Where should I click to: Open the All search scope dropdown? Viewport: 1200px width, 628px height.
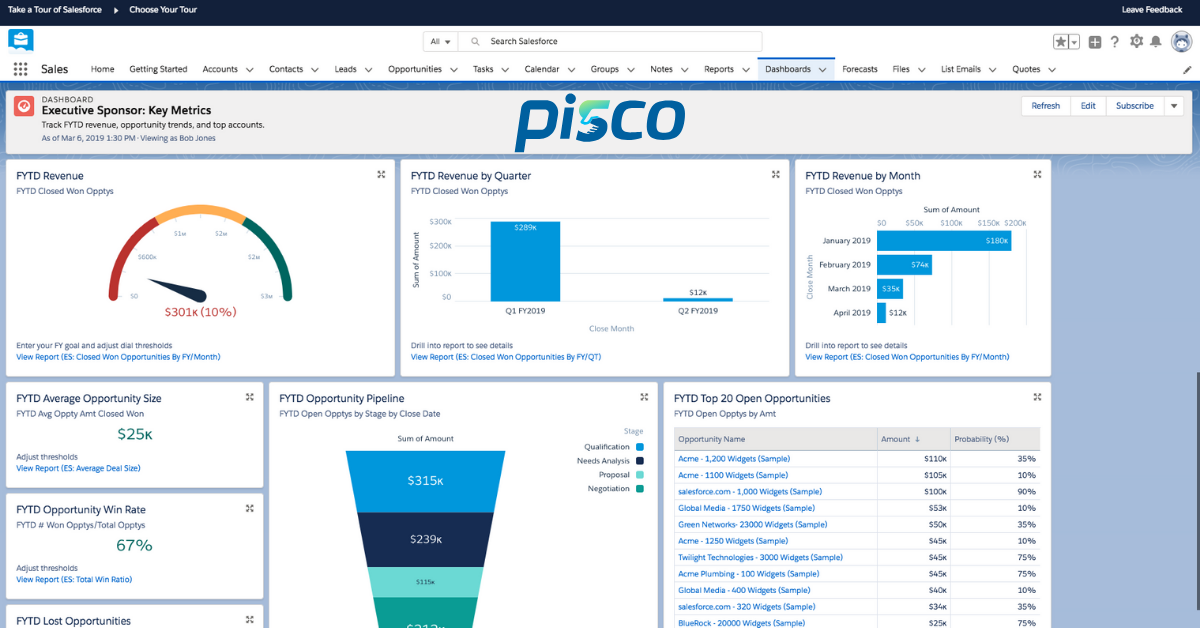point(440,42)
